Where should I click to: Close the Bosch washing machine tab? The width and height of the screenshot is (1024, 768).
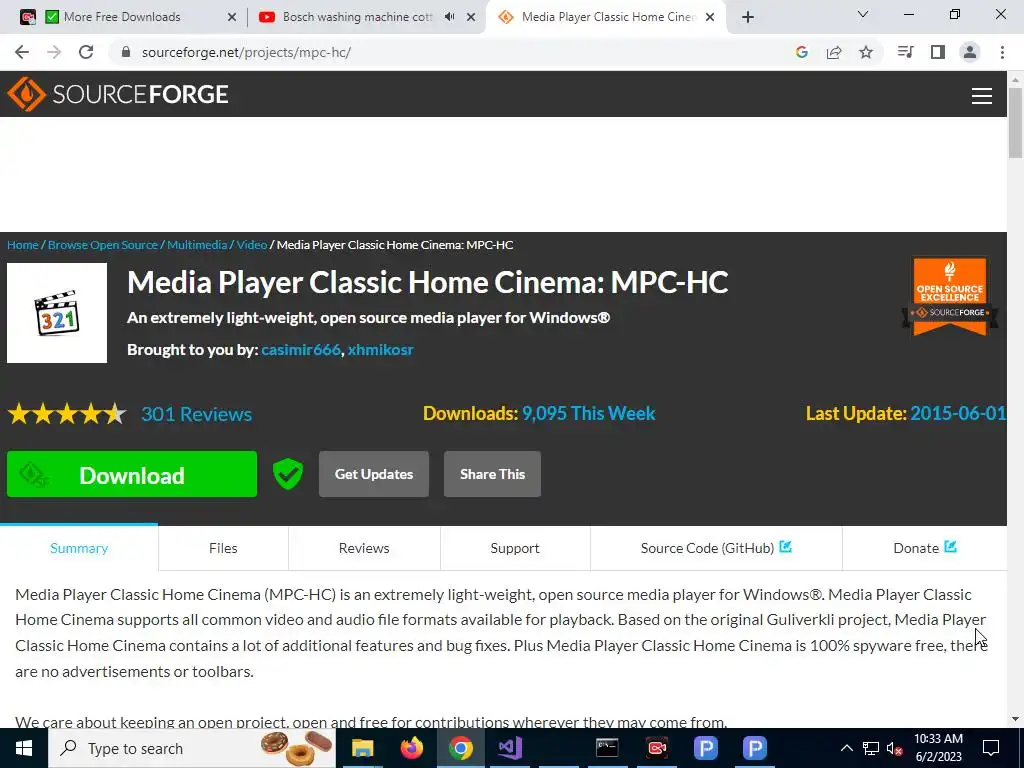pos(471,17)
